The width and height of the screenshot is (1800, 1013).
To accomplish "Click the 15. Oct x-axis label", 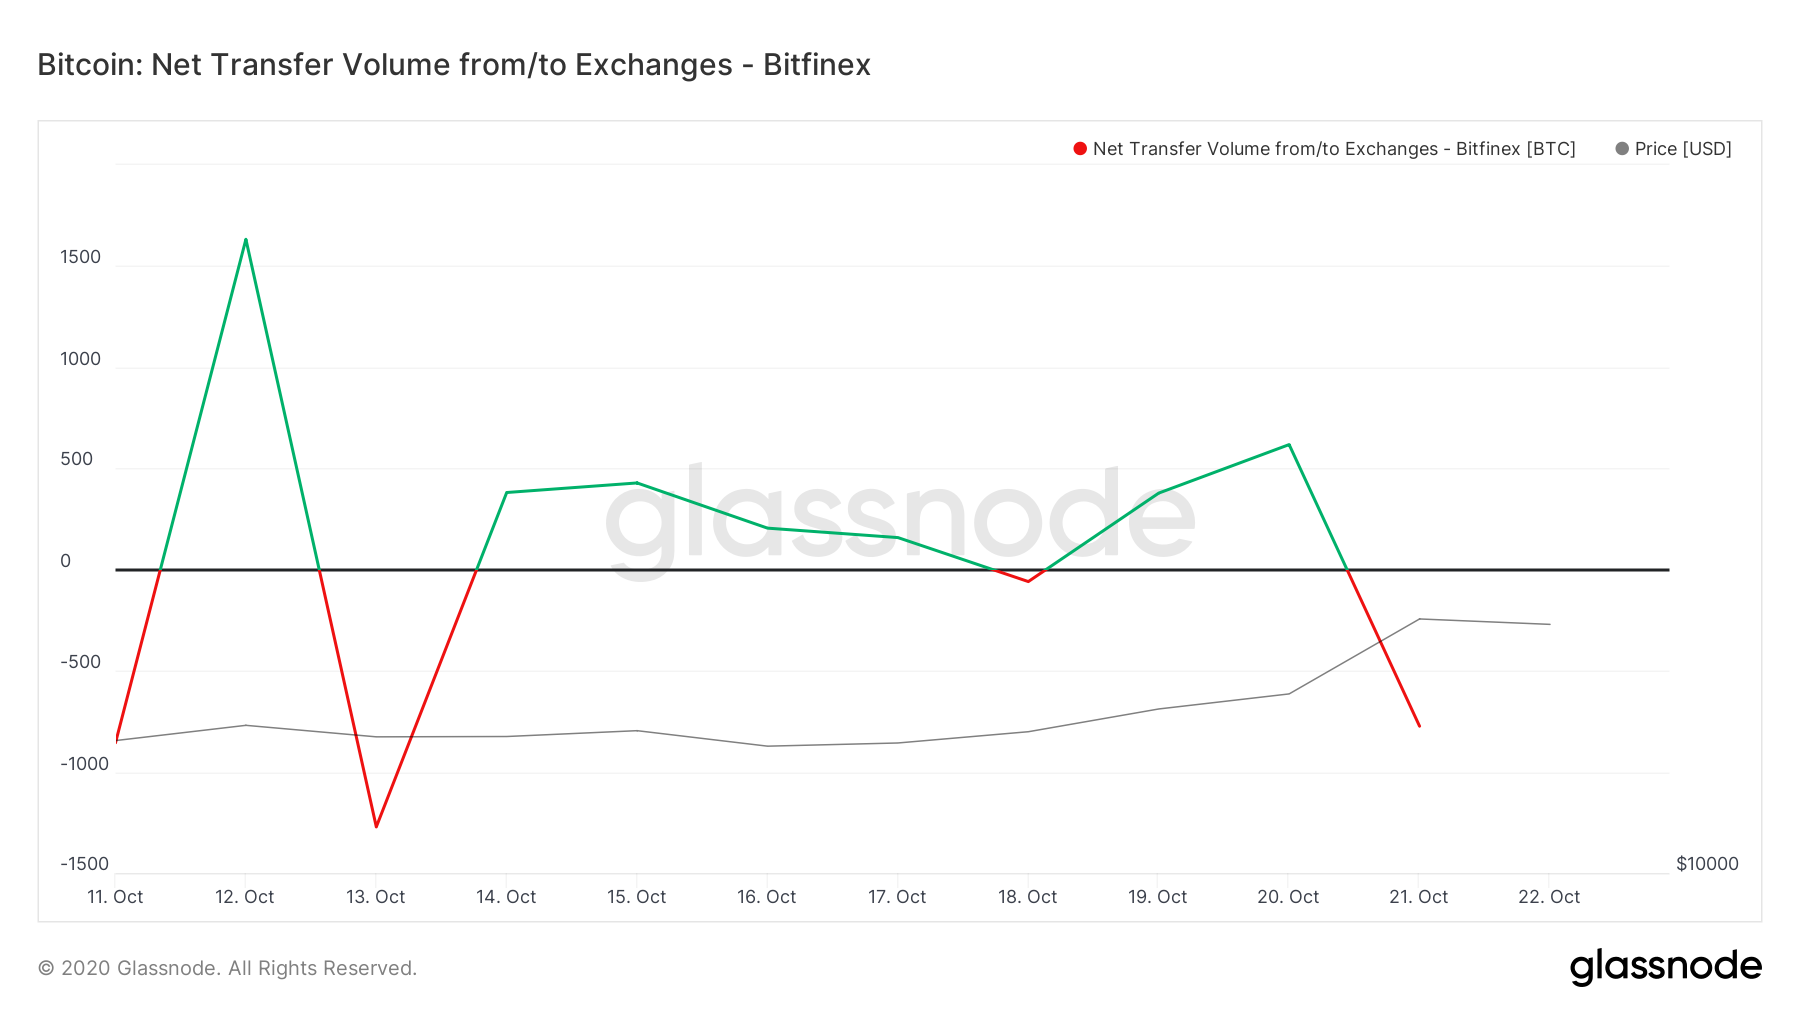I will 637,897.
